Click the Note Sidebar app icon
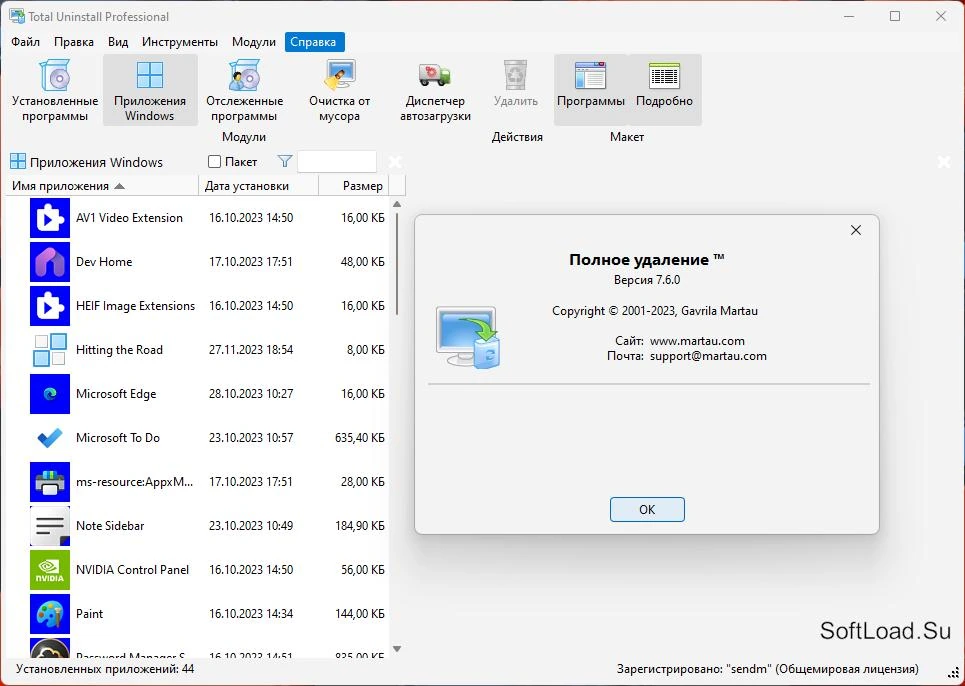Image resolution: width=965 pixels, height=686 pixels. point(50,526)
